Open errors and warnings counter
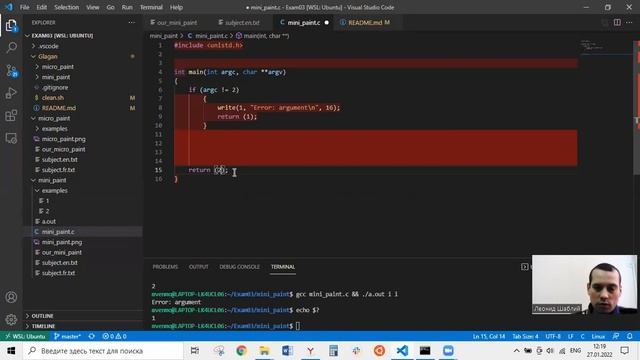The image size is (640, 360). 114,336
